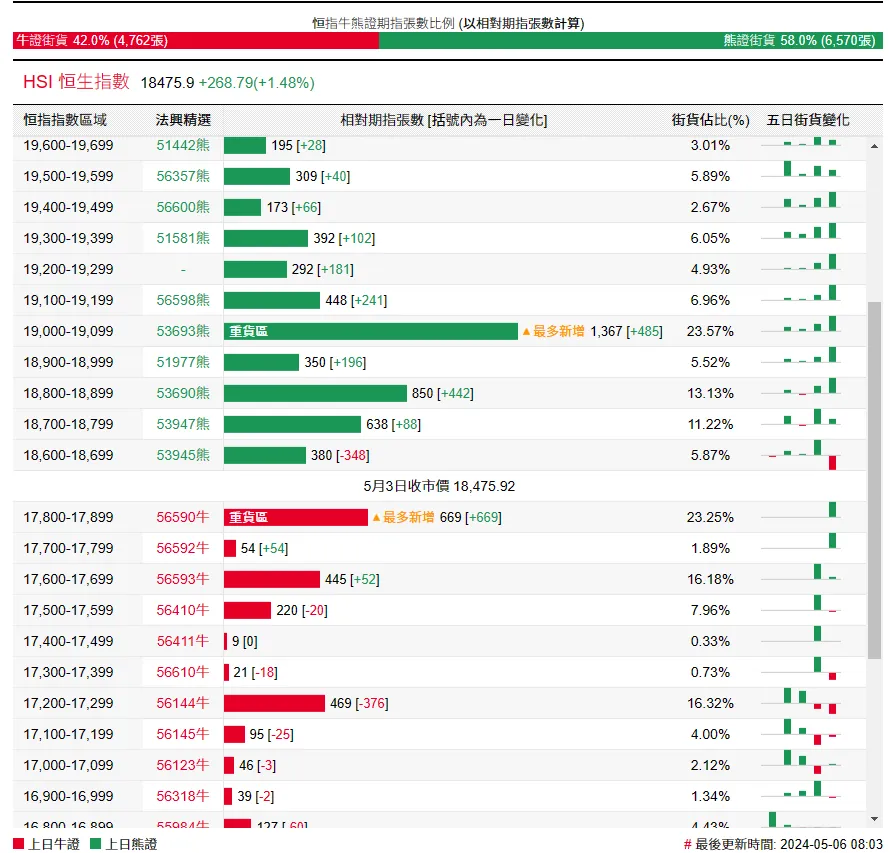Click the orange 最多新增 marker in bear row
Viewport: 889px width, 853px height.
553,331
